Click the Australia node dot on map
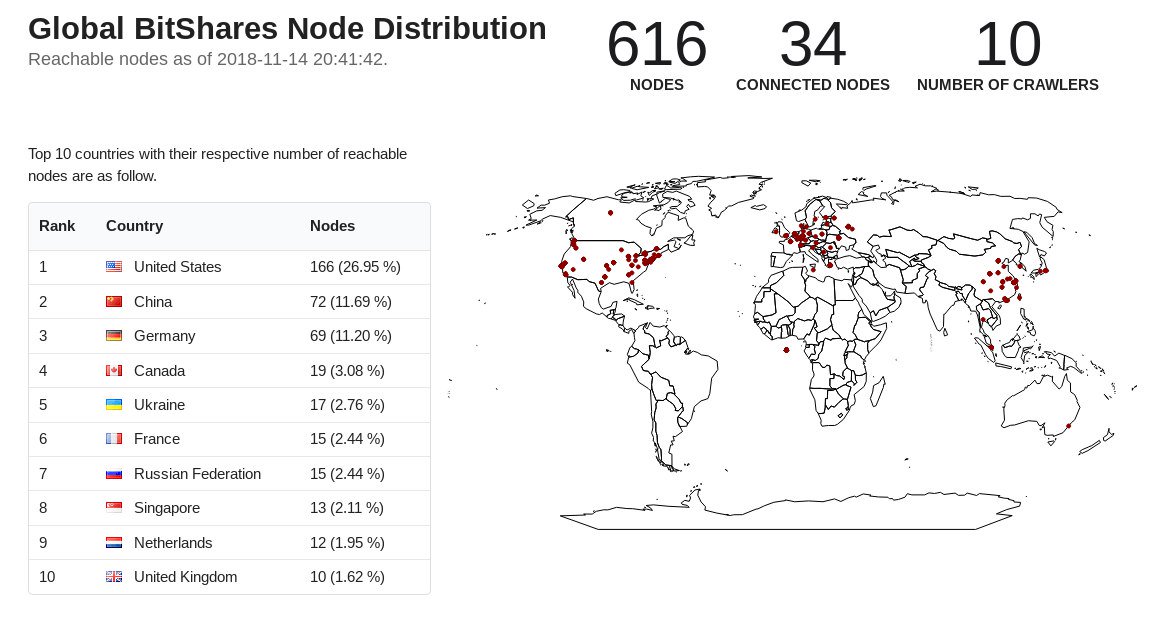 tap(1069, 426)
